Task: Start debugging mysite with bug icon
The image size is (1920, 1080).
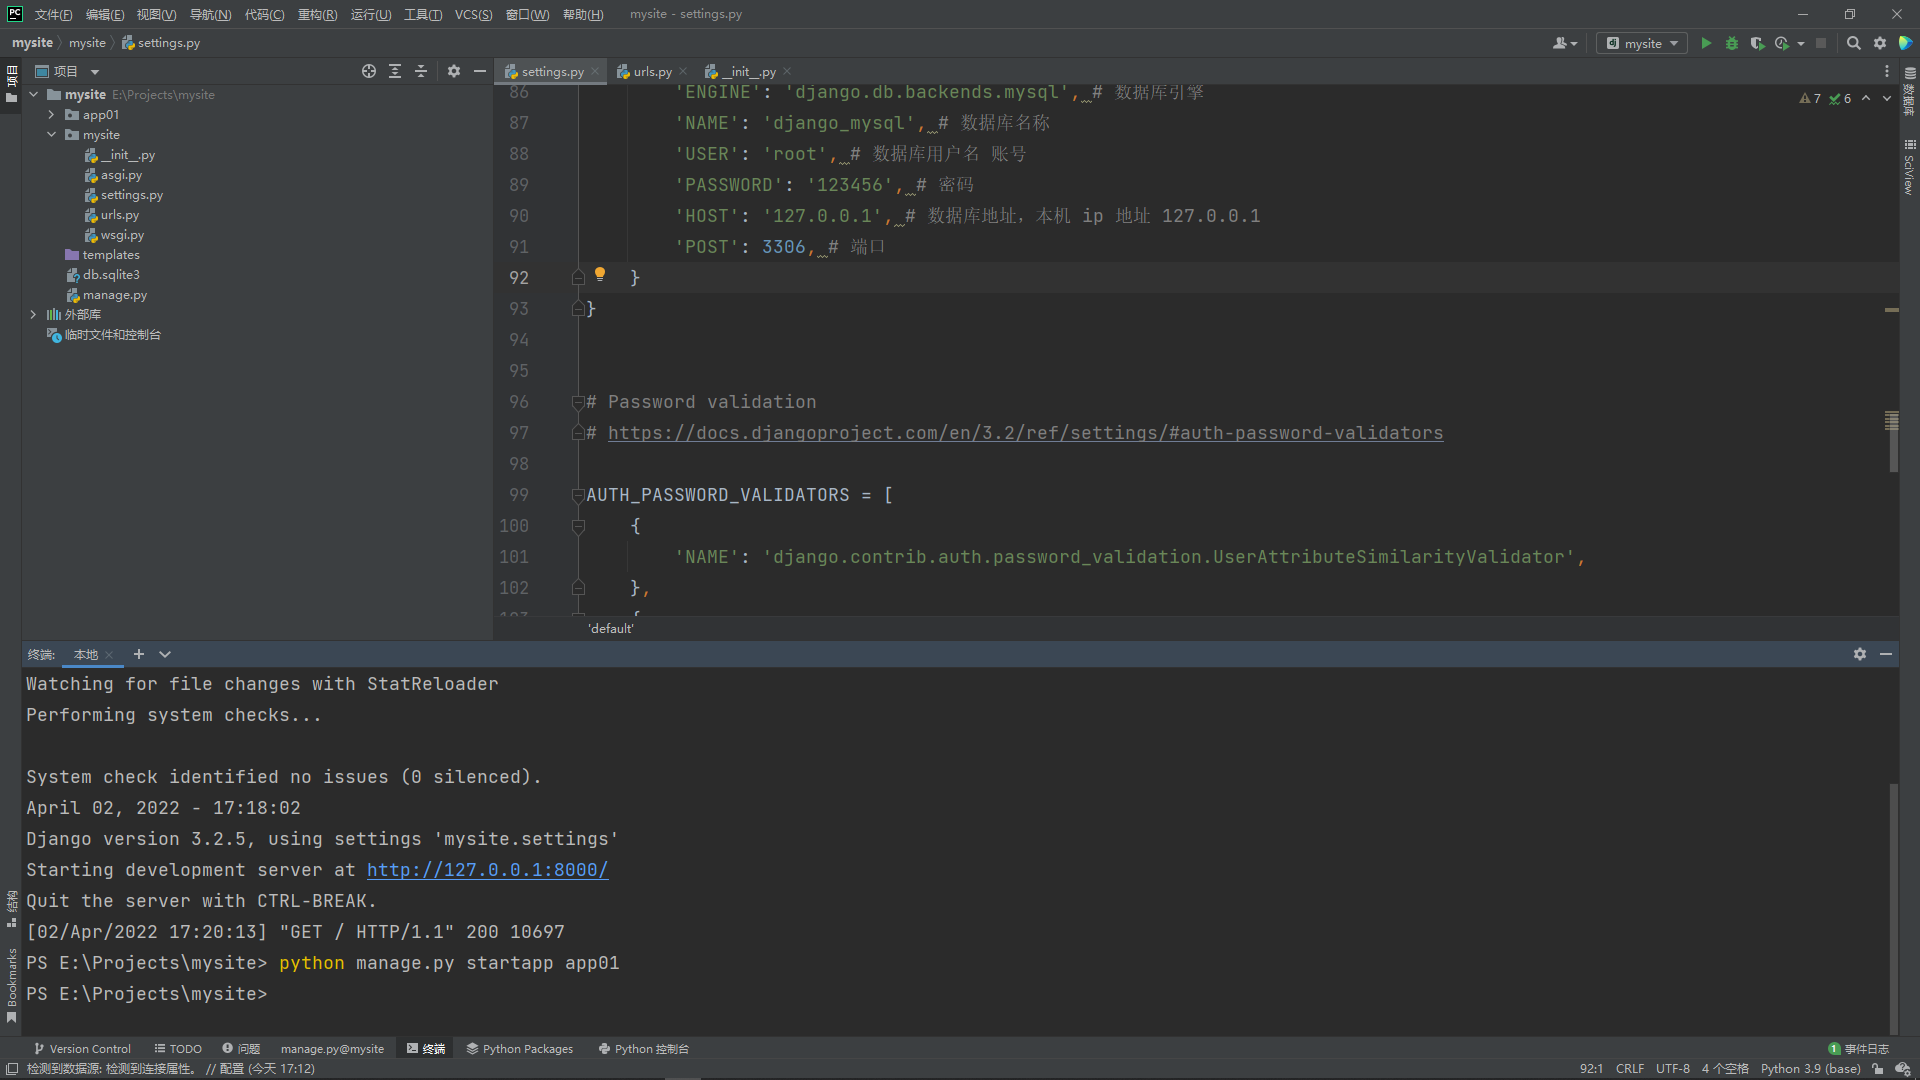Action: [x=1732, y=43]
